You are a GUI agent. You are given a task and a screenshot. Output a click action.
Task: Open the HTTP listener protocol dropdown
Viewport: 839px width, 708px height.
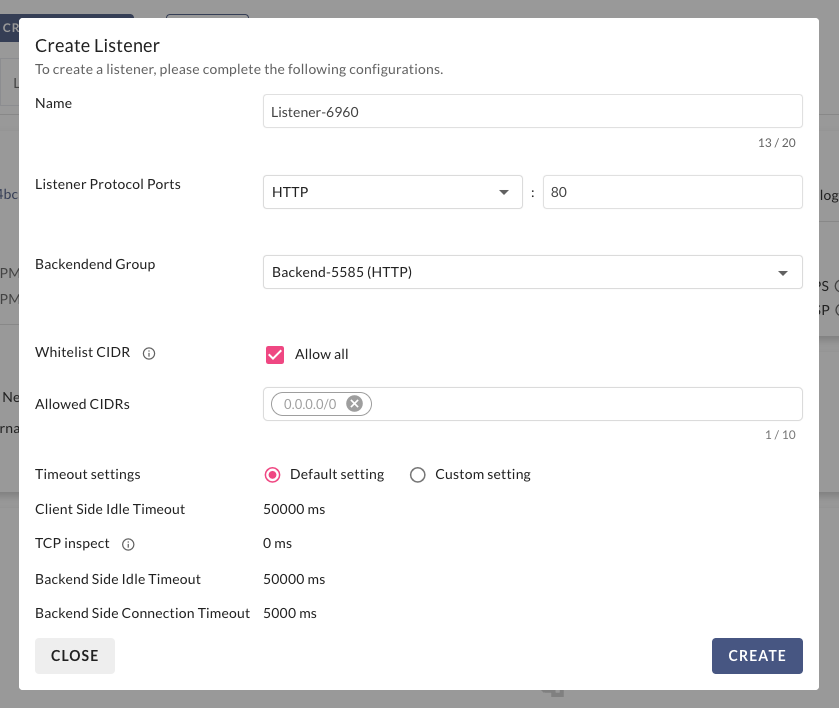[392, 192]
